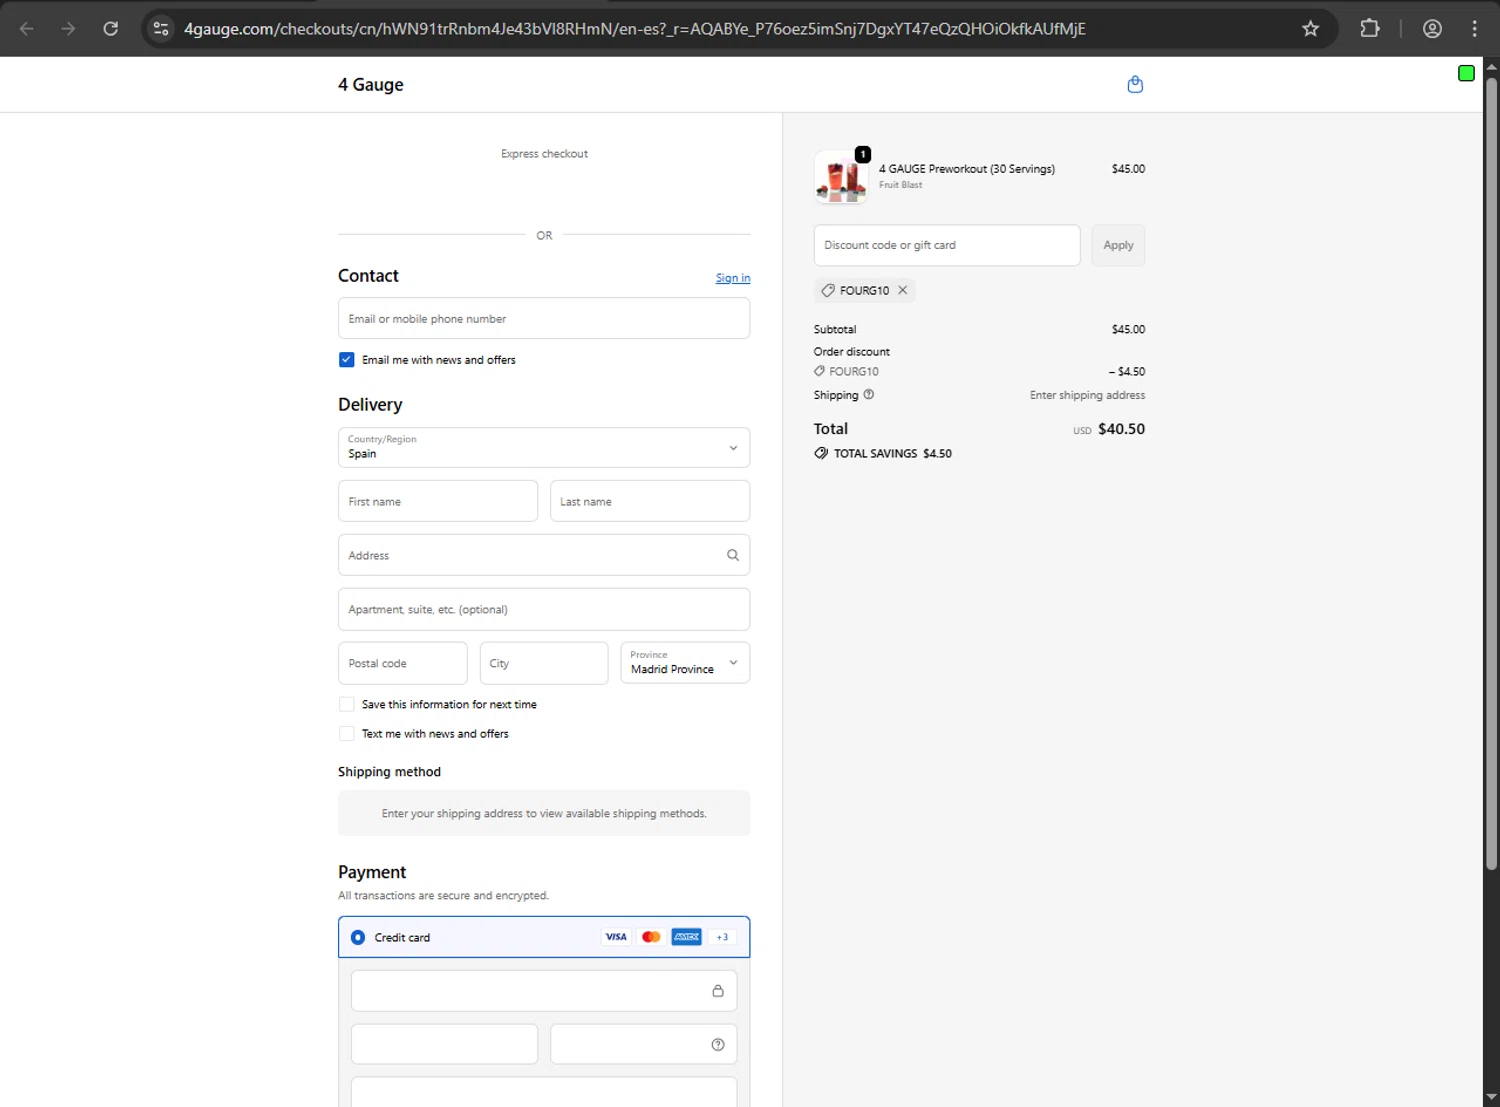The image size is (1500, 1107).
Task: Click the security code help icon
Action: click(718, 1044)
